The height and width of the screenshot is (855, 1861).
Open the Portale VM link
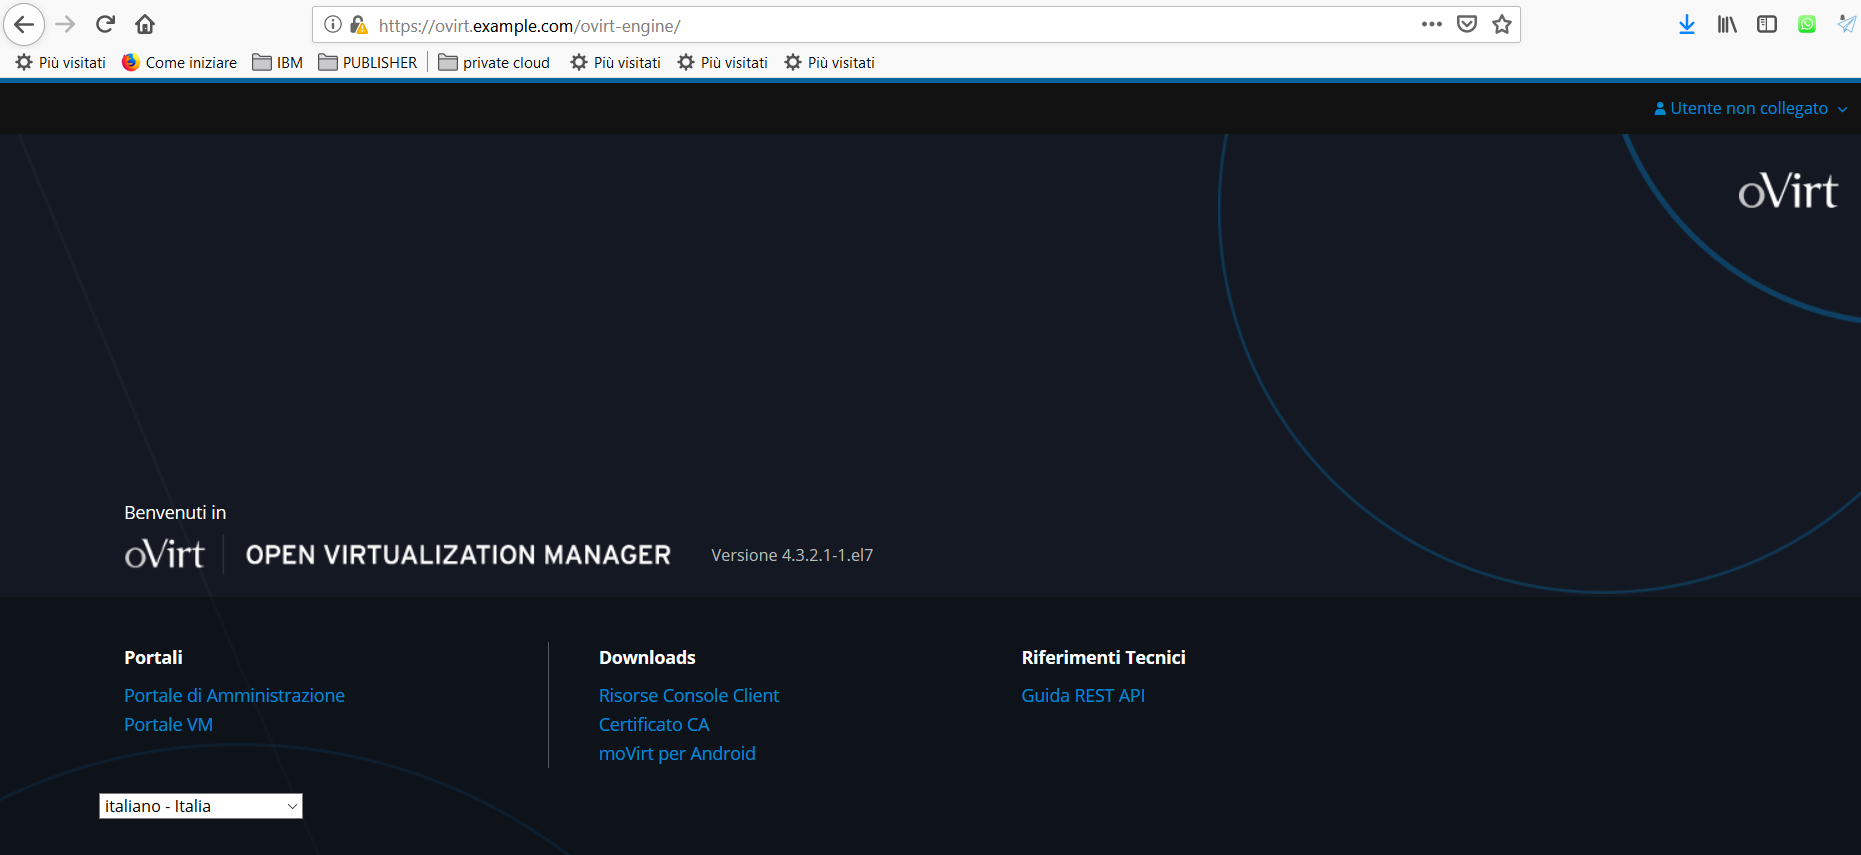click(168, 724)
